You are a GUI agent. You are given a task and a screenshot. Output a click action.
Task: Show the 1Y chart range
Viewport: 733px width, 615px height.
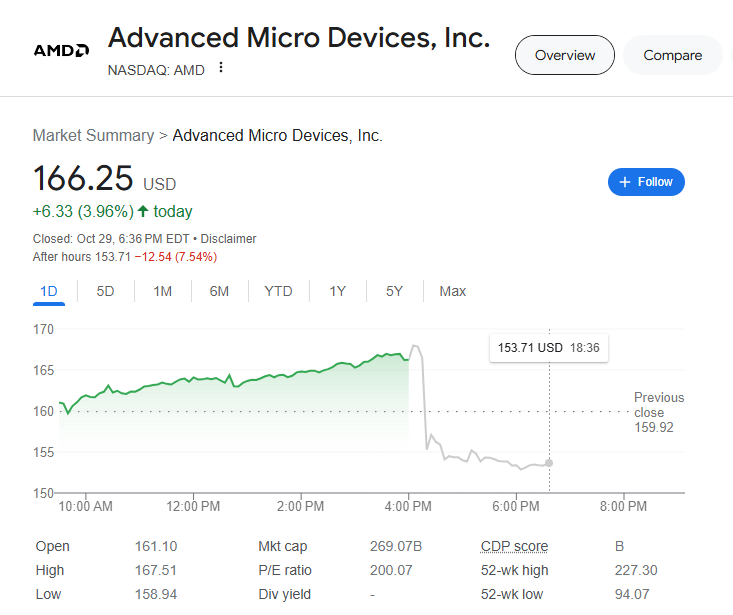click(337, 292)
